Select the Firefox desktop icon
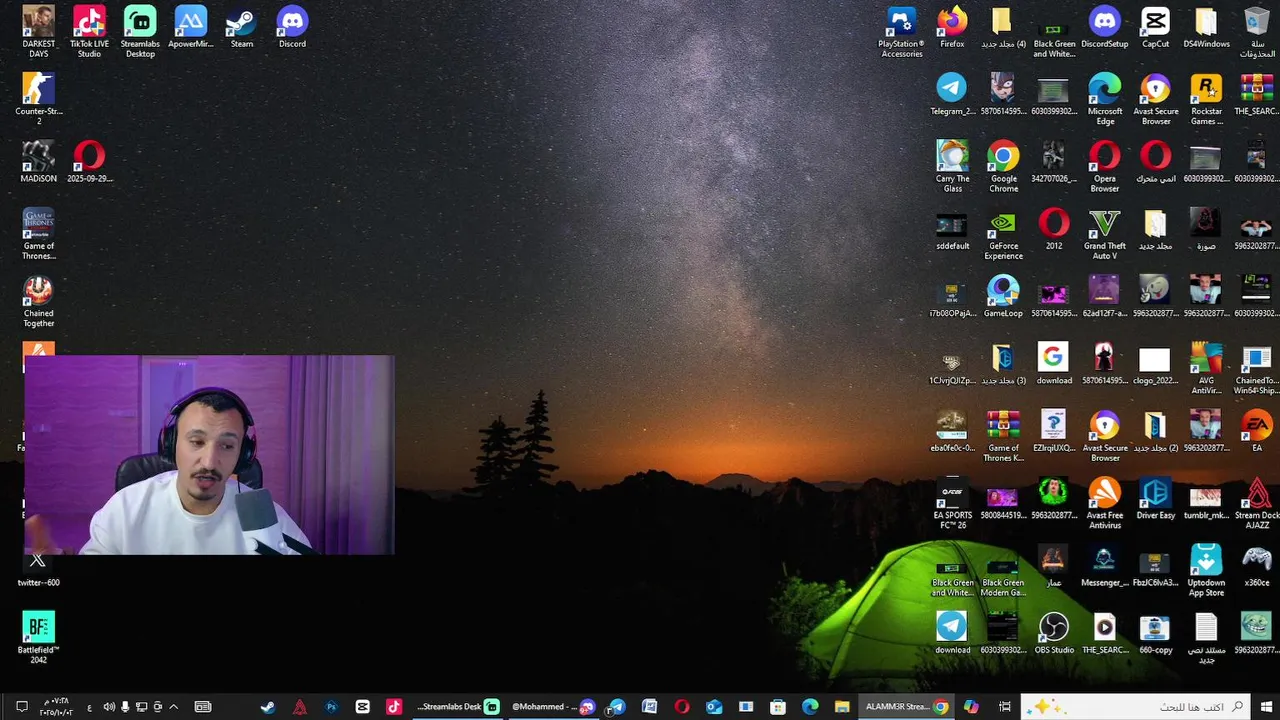 coord(952,27)
